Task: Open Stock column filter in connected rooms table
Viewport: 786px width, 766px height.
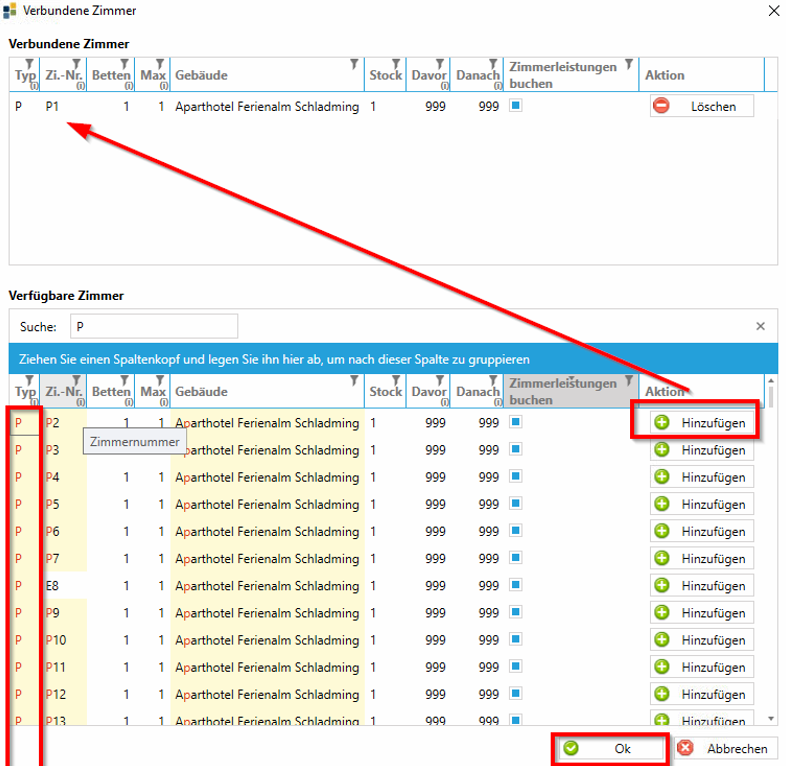Action: [396, 65]
